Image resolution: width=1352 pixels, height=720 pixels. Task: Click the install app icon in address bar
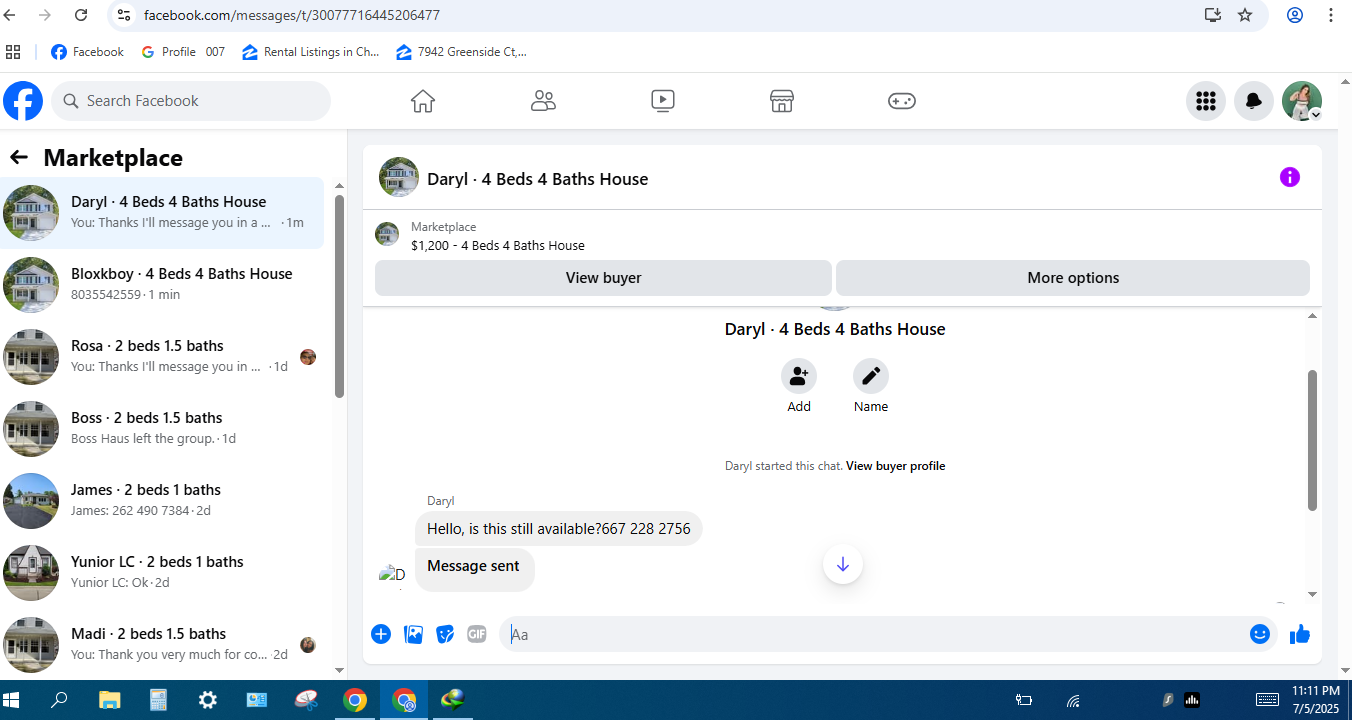1213,15
